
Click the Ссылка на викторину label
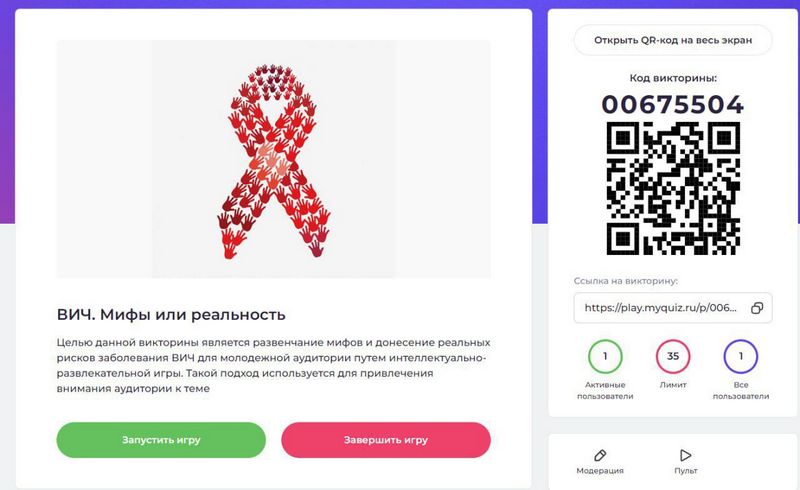click(x=626, y=281)
